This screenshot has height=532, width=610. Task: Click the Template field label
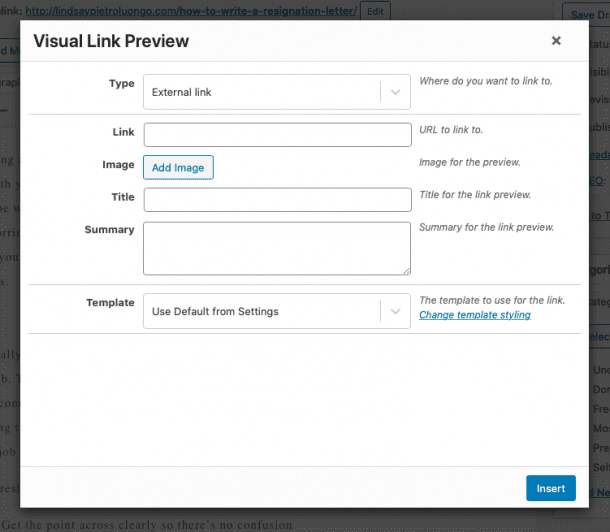tap(110, 303)
